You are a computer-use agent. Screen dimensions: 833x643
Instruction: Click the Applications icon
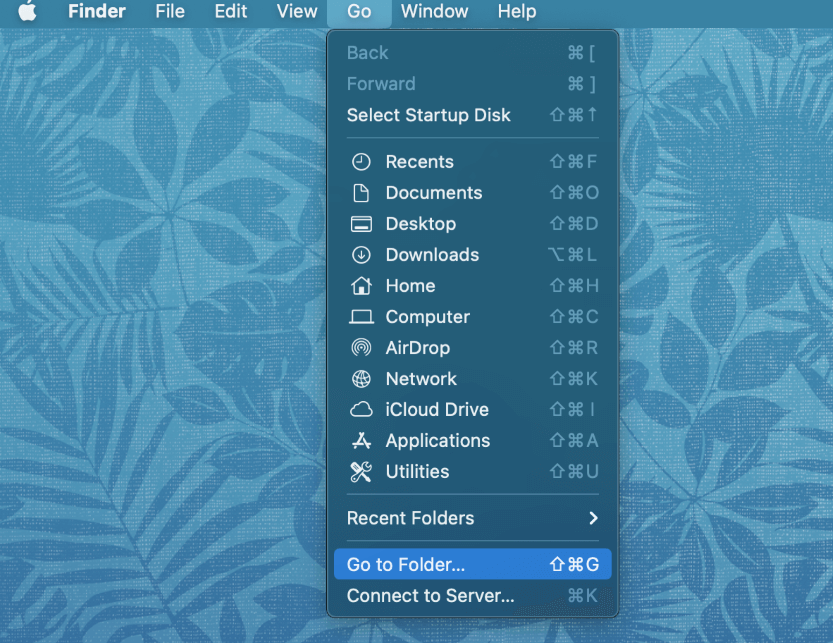pyautogui.click(x=361, y=441)
